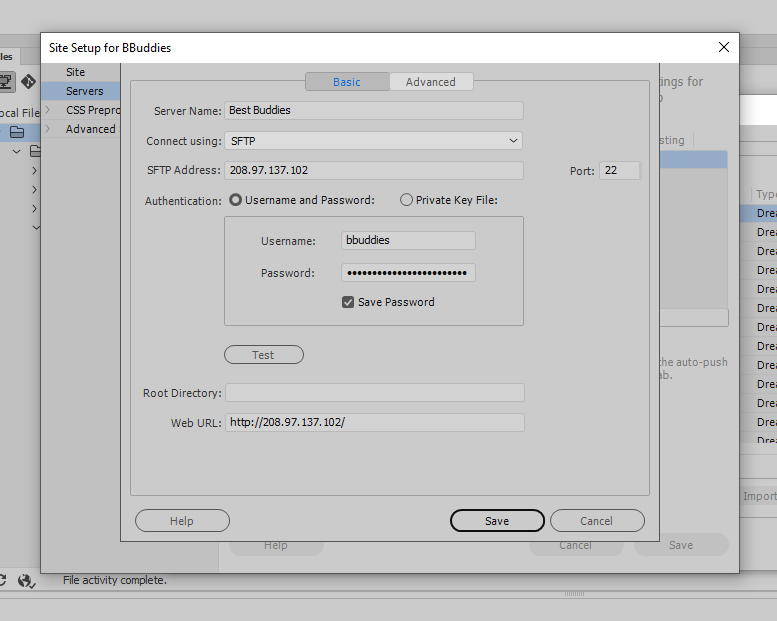Viewport: 777px width, 621px height.
Task: Toggle the Save Password checkbox
Action: (348, 302)
